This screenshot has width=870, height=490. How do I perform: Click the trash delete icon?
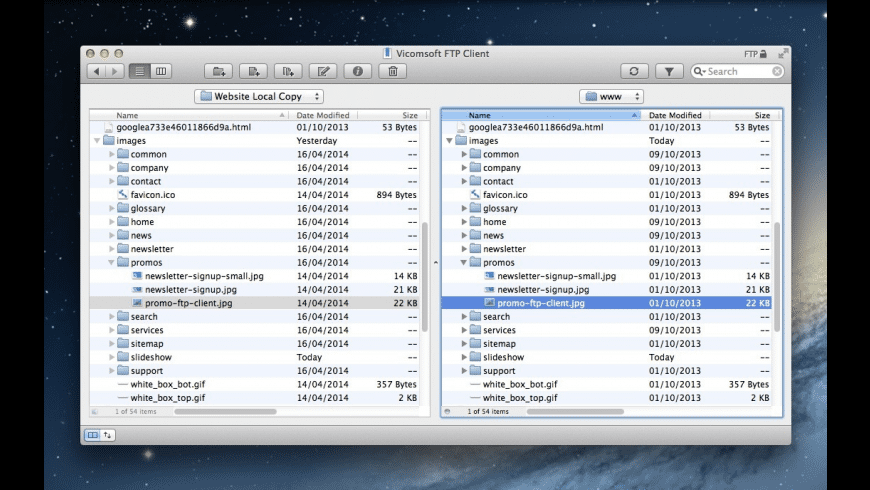(x=392, y=71)
